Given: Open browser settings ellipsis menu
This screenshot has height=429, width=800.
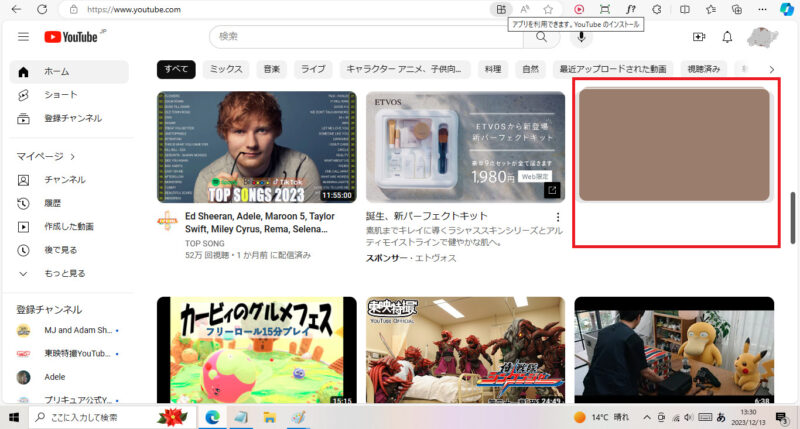Looking at the screenshot, I should pos(762,9).
